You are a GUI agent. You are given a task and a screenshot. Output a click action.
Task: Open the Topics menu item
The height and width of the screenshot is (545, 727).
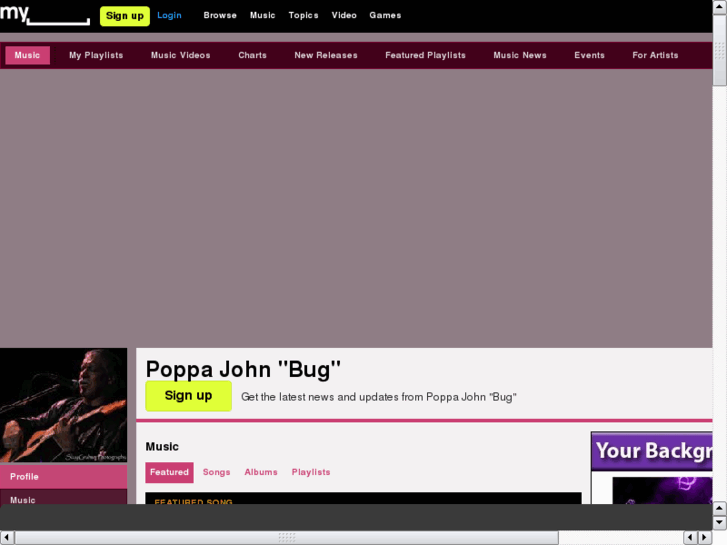(303, 15)
